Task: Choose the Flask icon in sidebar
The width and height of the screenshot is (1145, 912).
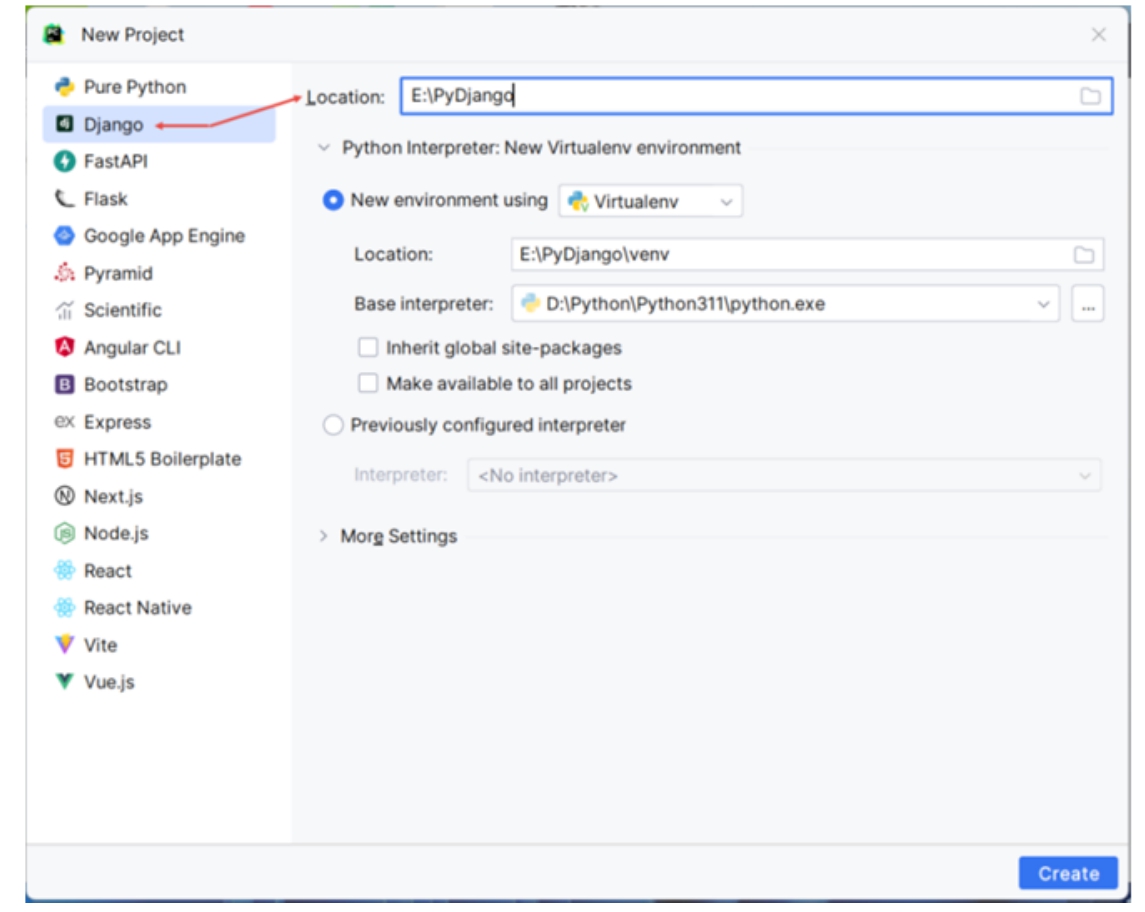Action: pyautogui.click(x=65, y=199)
